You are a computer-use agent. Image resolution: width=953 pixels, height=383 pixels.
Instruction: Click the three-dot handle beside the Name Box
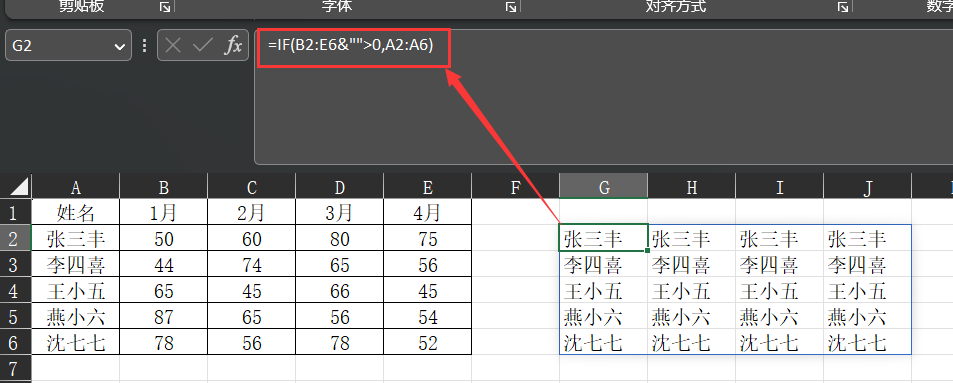click(145, 46)
